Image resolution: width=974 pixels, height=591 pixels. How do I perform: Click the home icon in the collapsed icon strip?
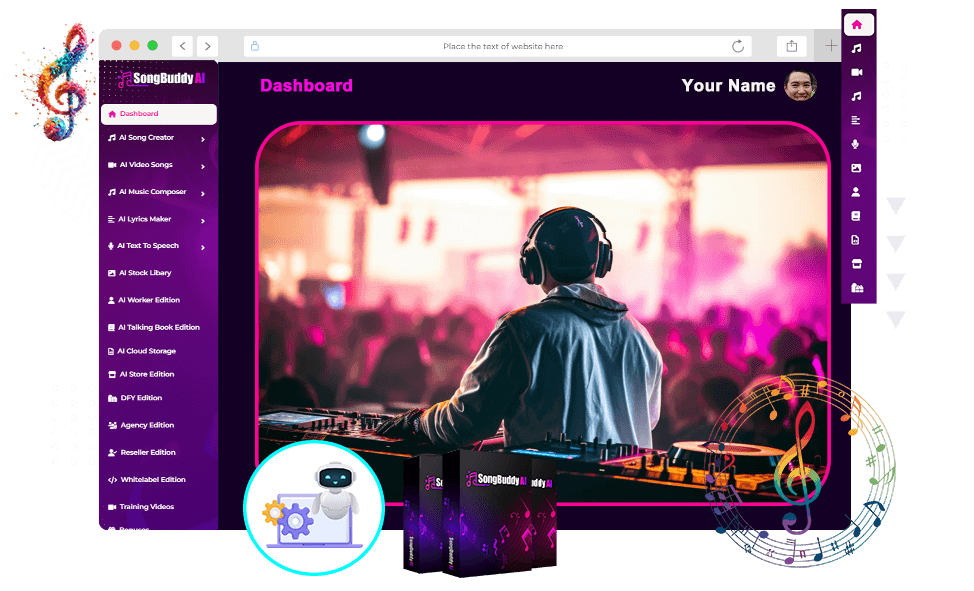click(x=857, y=25)
